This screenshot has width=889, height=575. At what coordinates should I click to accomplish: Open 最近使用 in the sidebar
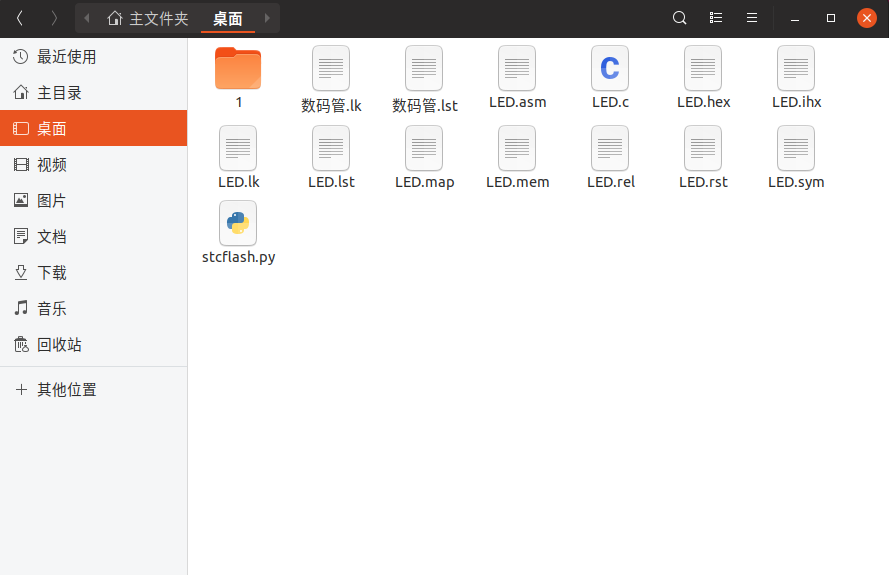click(94, 57)
